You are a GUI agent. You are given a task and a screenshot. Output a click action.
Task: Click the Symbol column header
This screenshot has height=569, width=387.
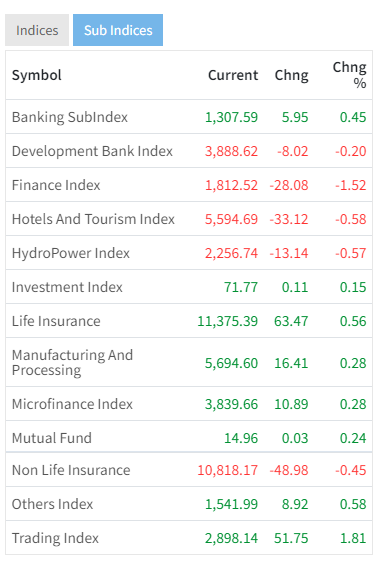point(37,75)
